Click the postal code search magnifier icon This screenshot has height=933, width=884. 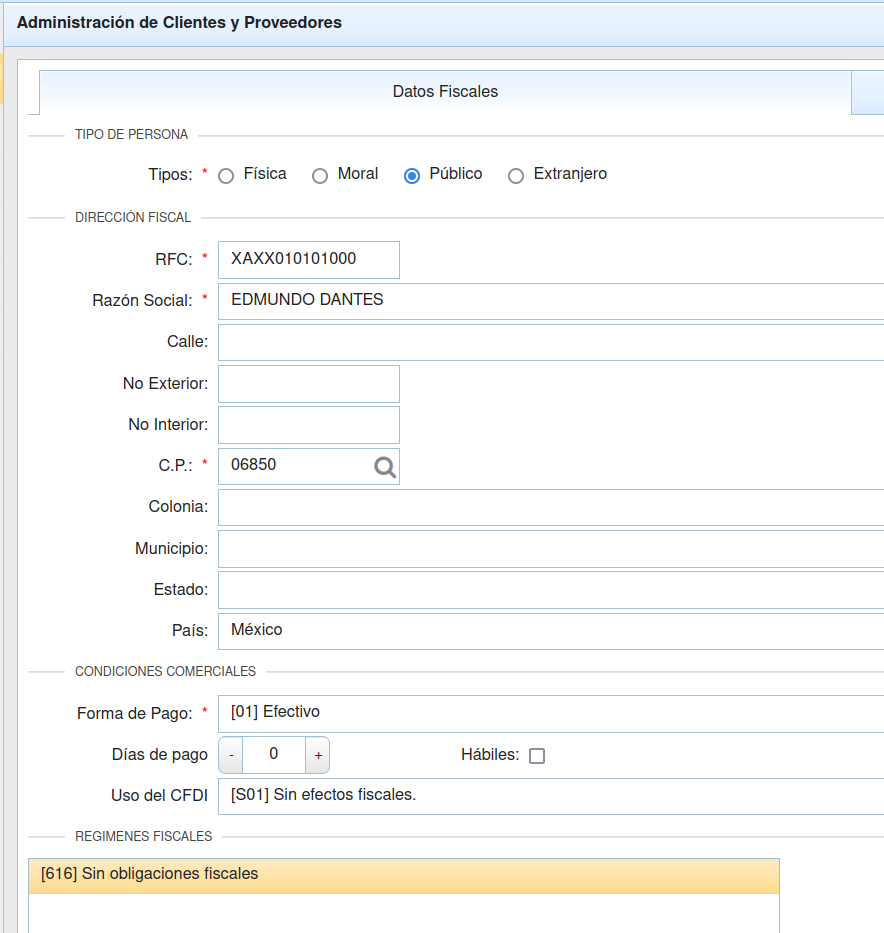385,467
